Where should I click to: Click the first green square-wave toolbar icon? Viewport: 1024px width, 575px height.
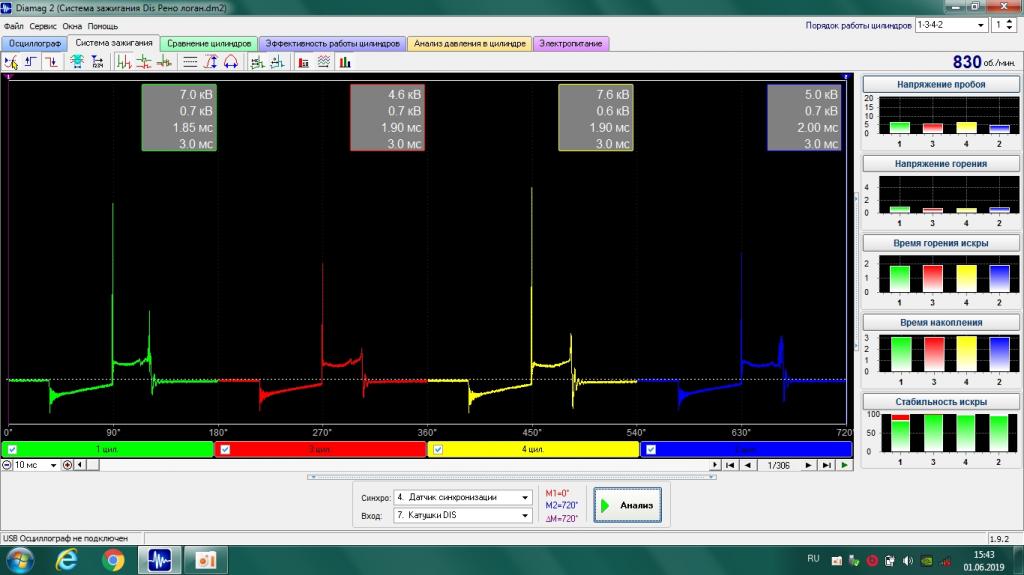(257, 62)
